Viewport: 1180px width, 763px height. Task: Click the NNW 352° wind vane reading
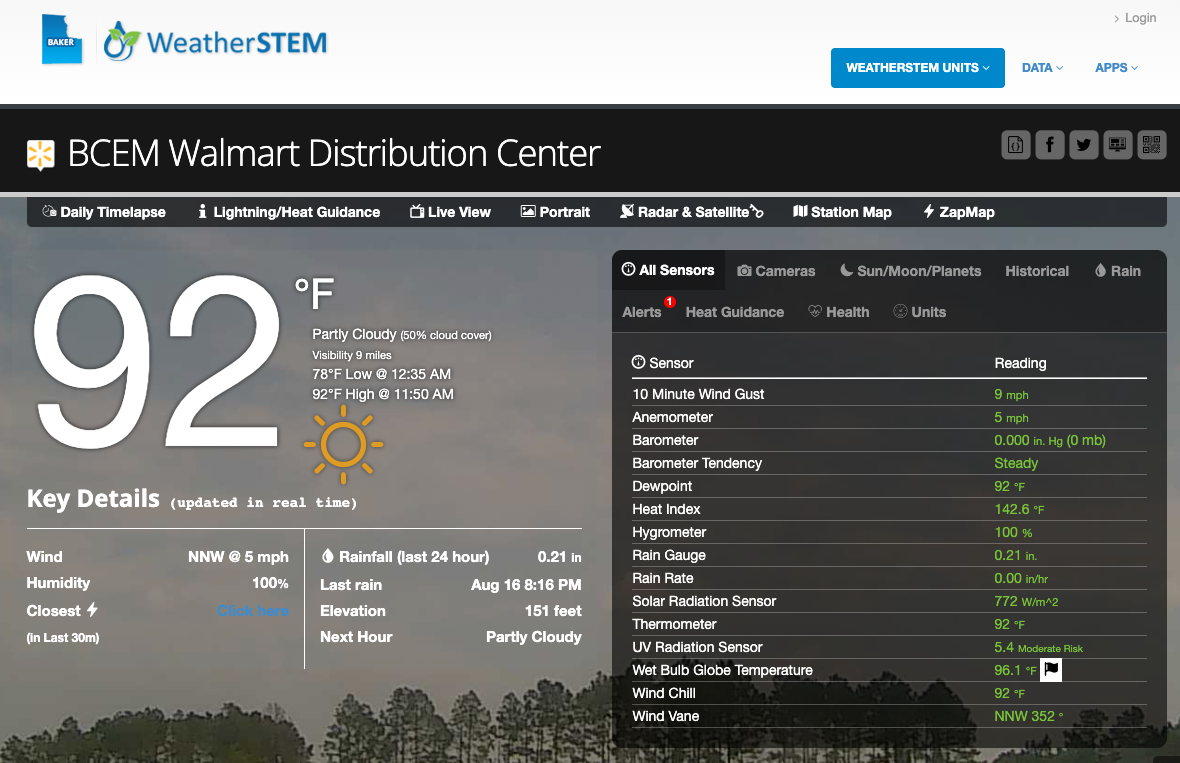point(1029,716)
